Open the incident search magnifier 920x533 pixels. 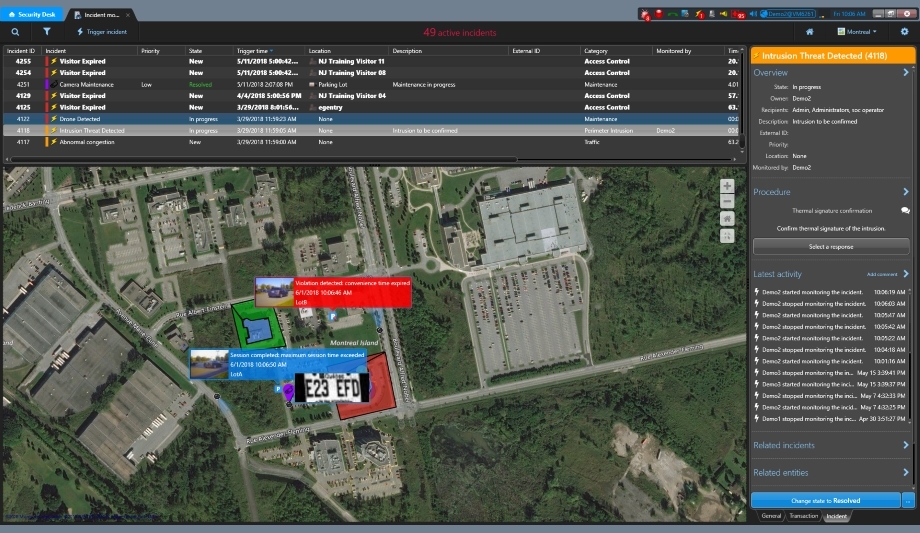15,32
